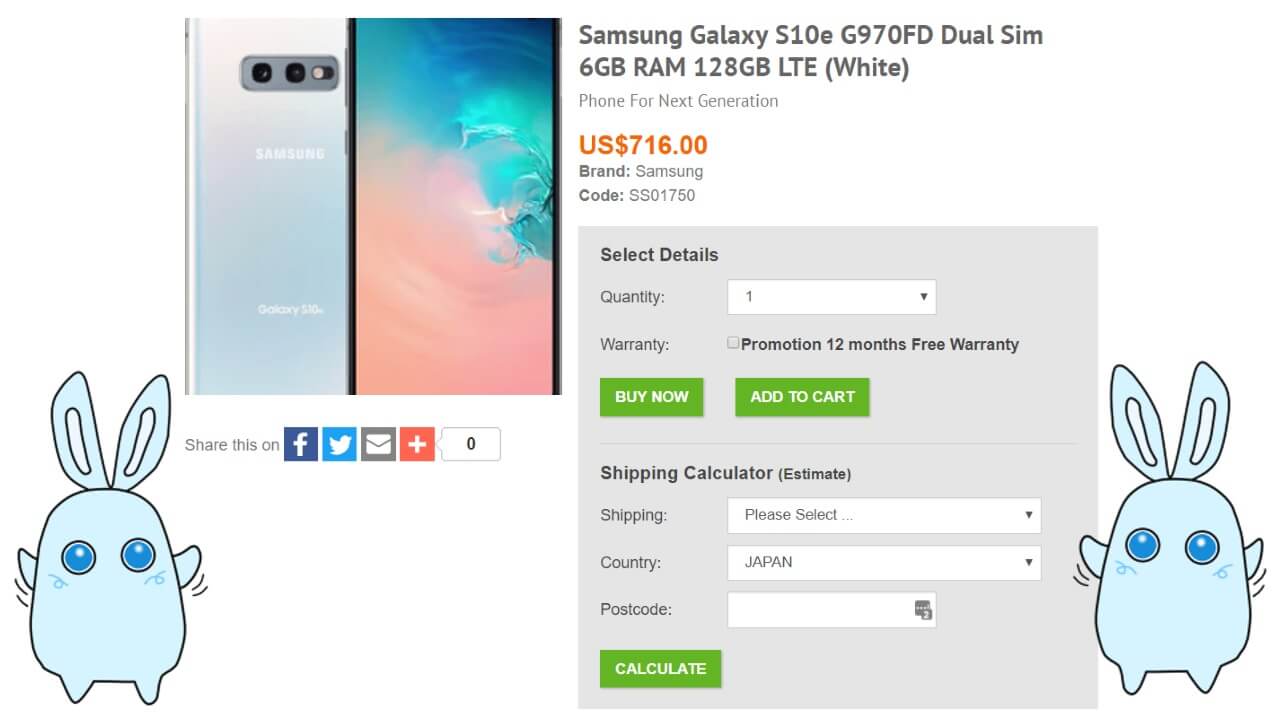Share product via Twitter bird icon
The width and height of the screenshot is (1280, 720).
pos(340,444)
